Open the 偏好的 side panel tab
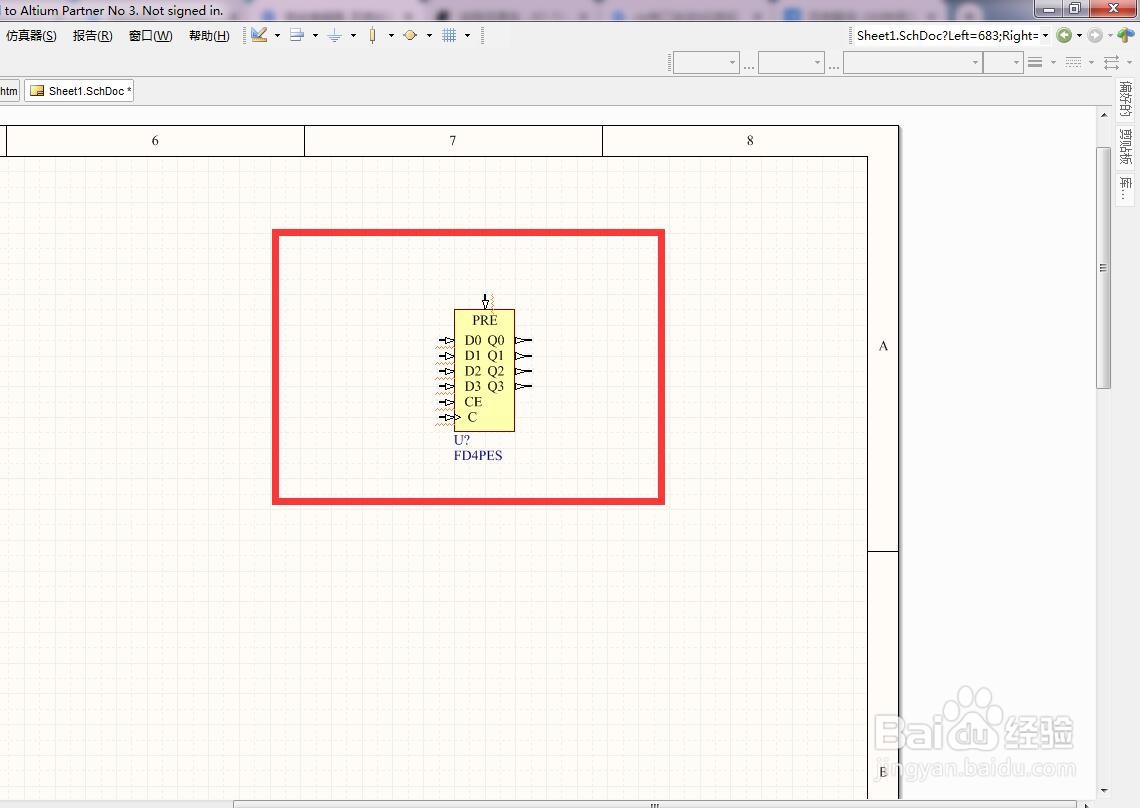The image size is (1140, 808). (x=1125, y=100)
